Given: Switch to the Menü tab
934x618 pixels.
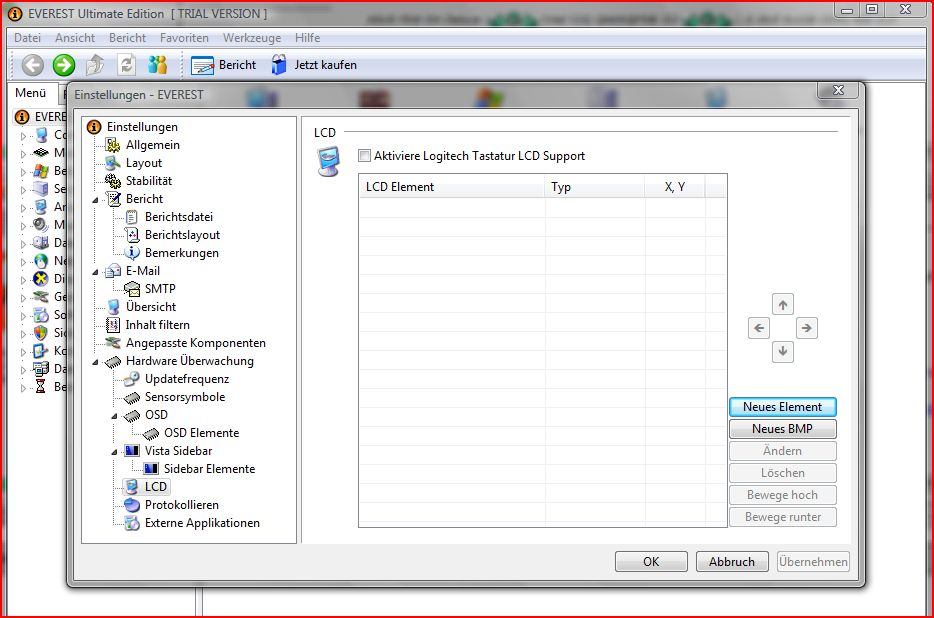Looking at the screenshot, I should [30, 93].
